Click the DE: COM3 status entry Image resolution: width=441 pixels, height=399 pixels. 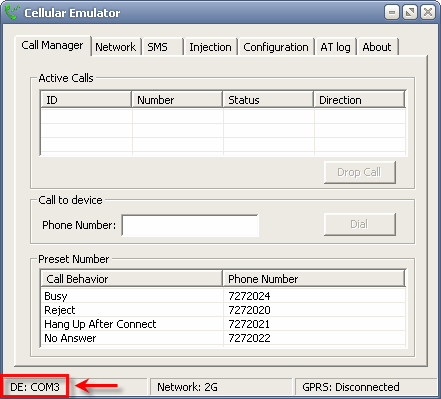[x=35, y=387]
